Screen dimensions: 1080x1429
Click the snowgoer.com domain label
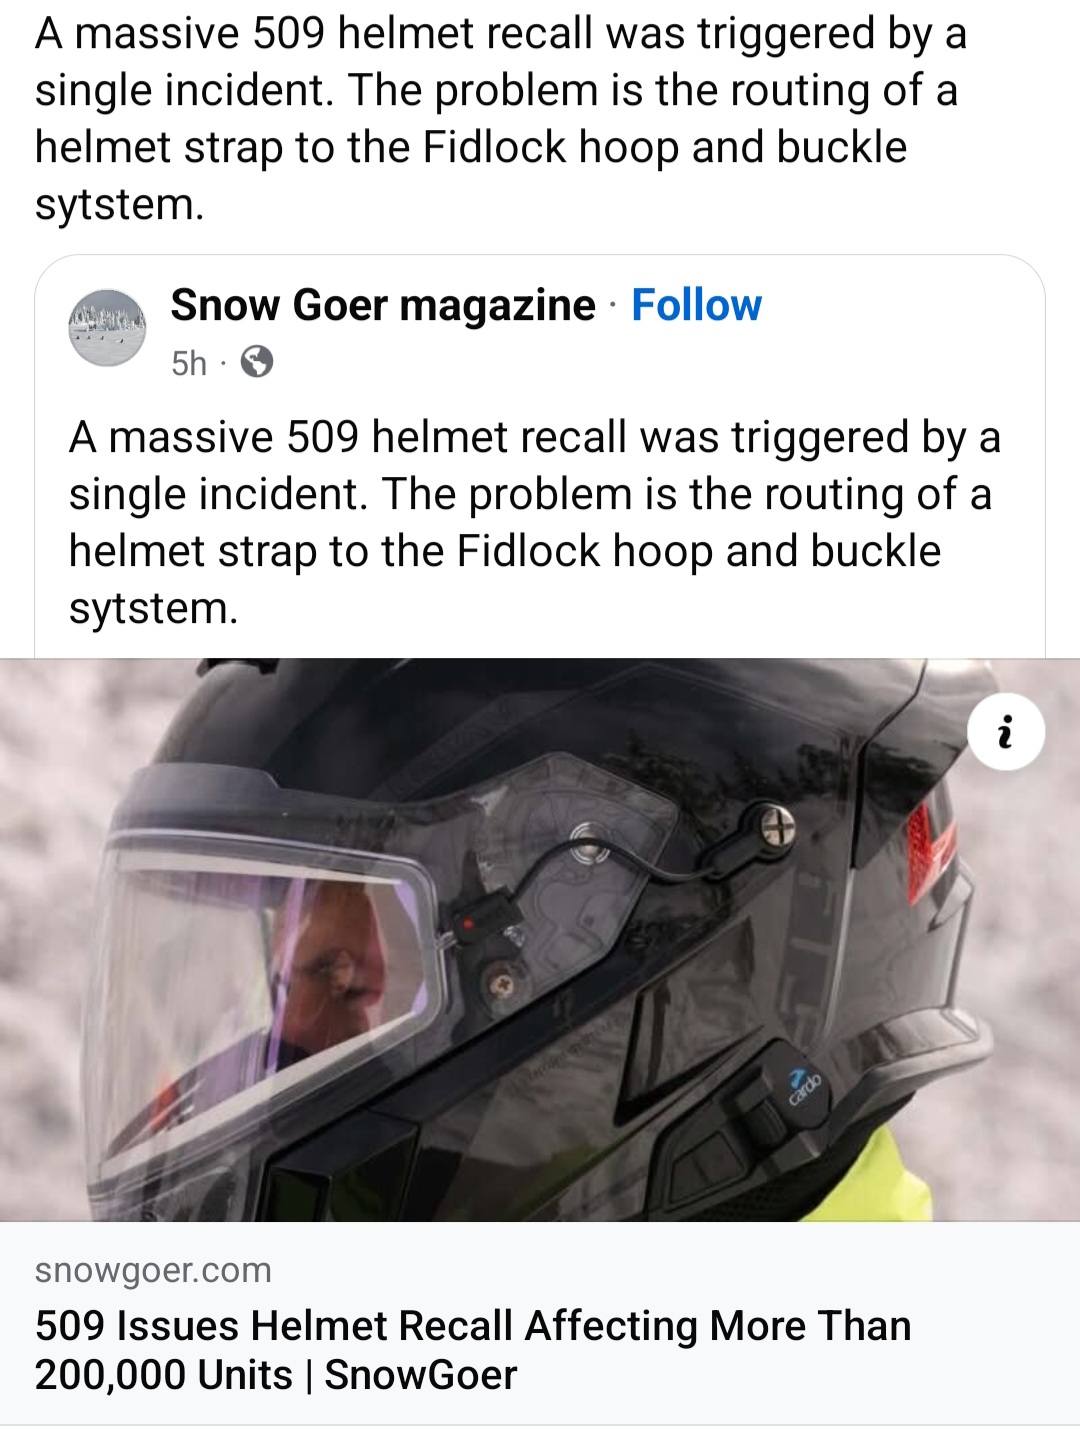tap(153, 1270)
